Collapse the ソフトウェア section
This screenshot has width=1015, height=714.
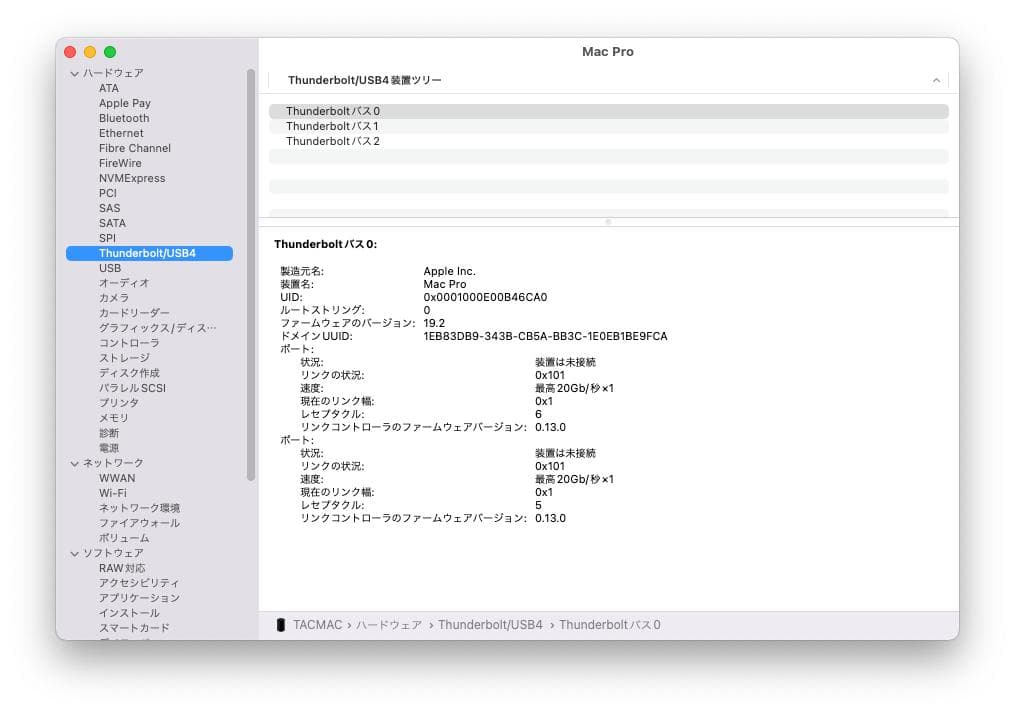point(74,553)
